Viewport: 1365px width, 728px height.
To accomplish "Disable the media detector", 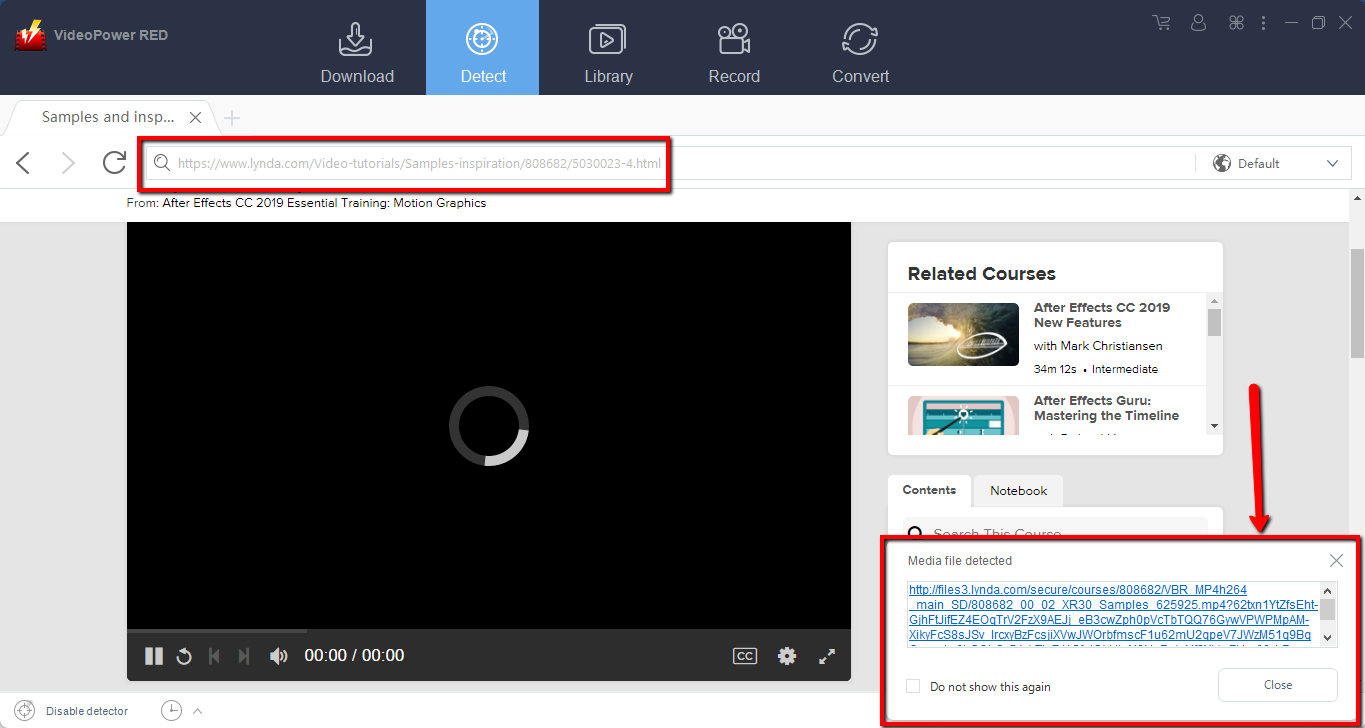I will [70, 710].
